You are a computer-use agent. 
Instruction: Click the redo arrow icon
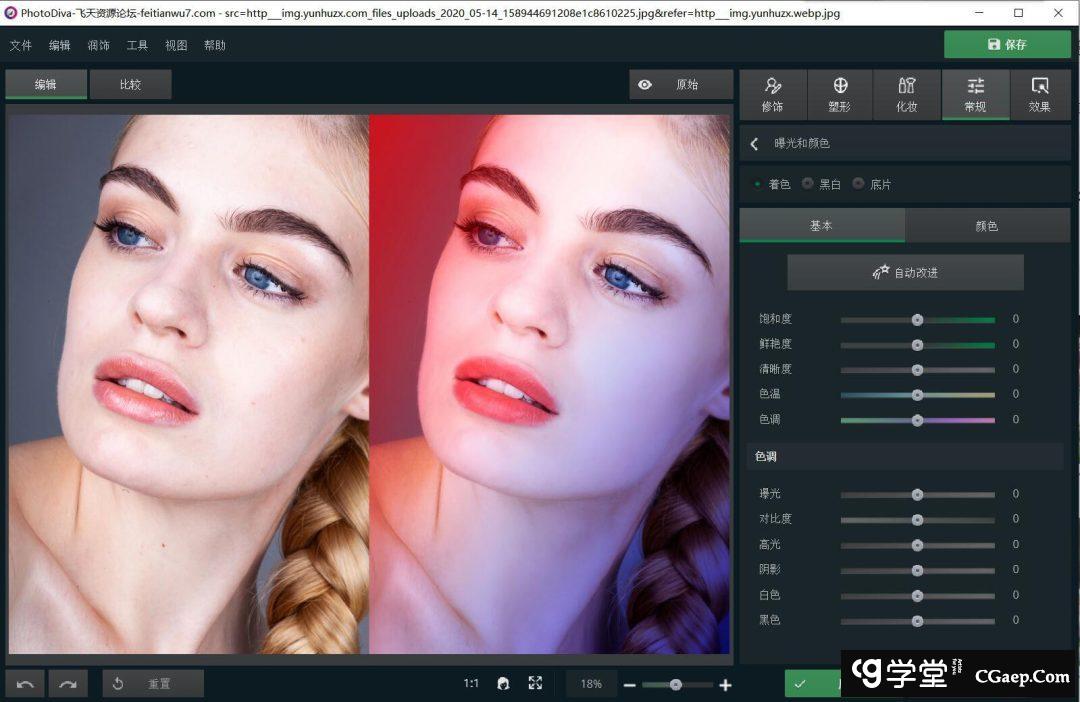[x=68, y=684]
